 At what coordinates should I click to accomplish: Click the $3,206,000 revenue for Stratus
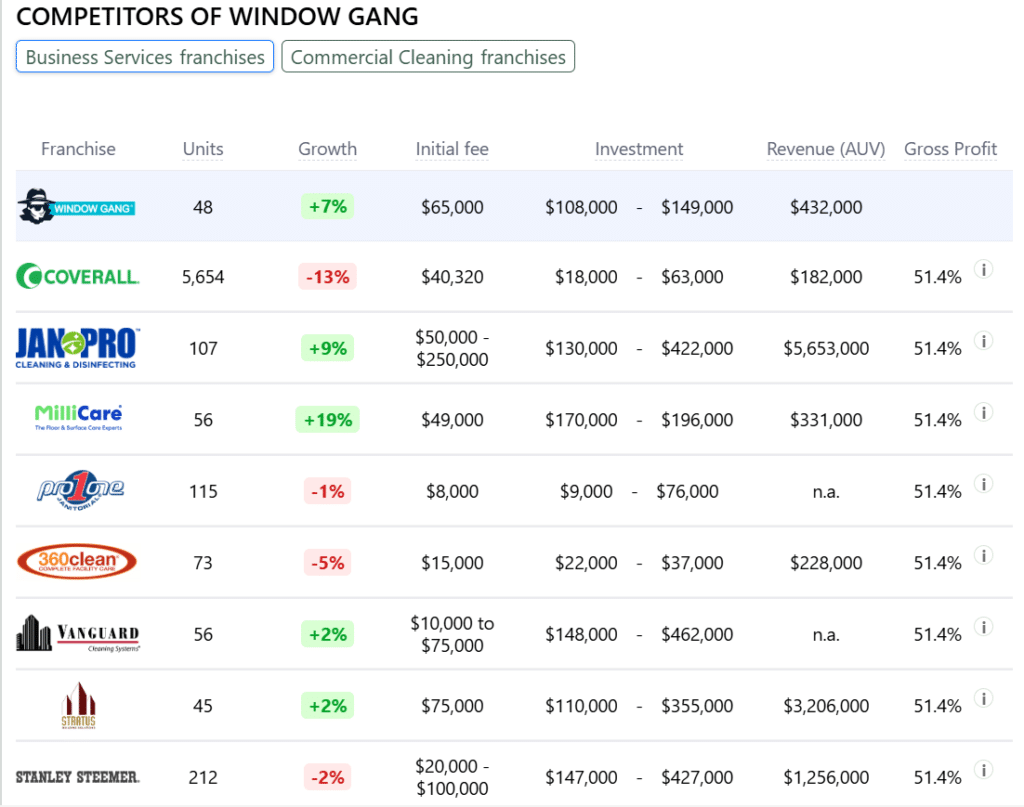pos(825,706)
